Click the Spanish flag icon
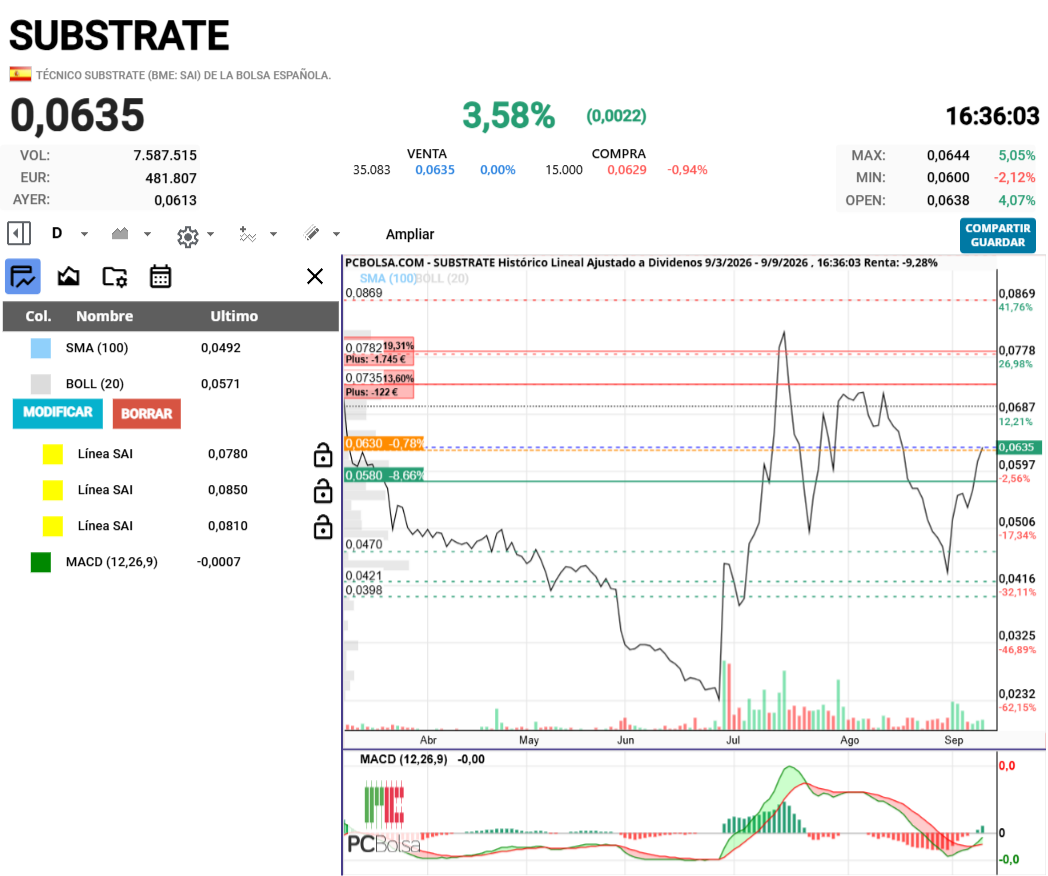This screenshot has height=876, width=1048. 20,74
